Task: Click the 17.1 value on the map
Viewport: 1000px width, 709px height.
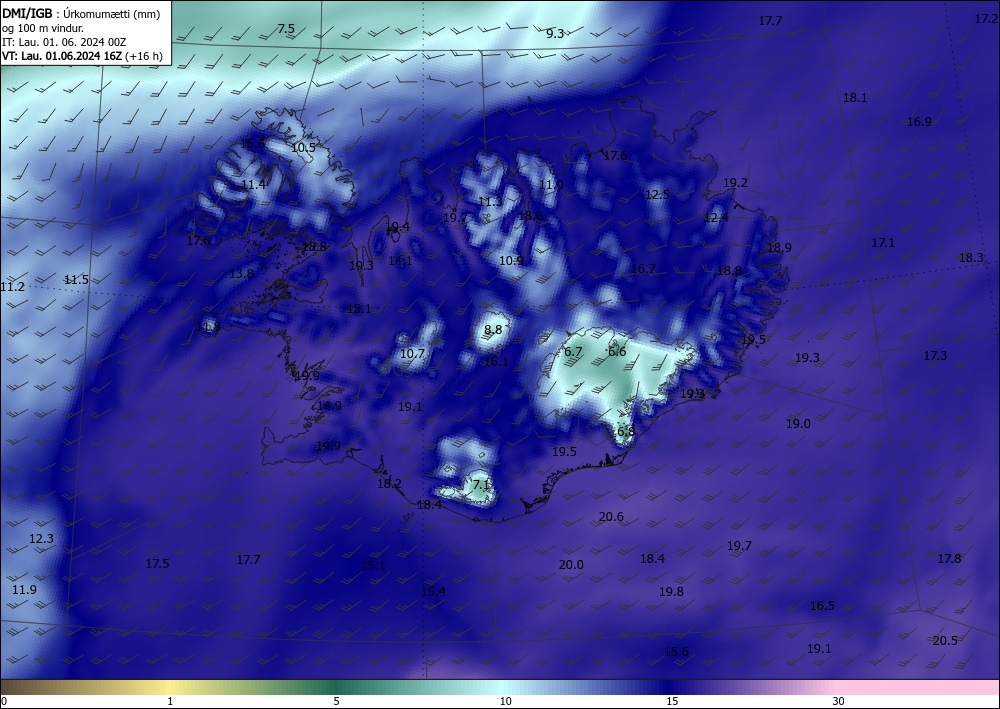Action: coord(883,243)
